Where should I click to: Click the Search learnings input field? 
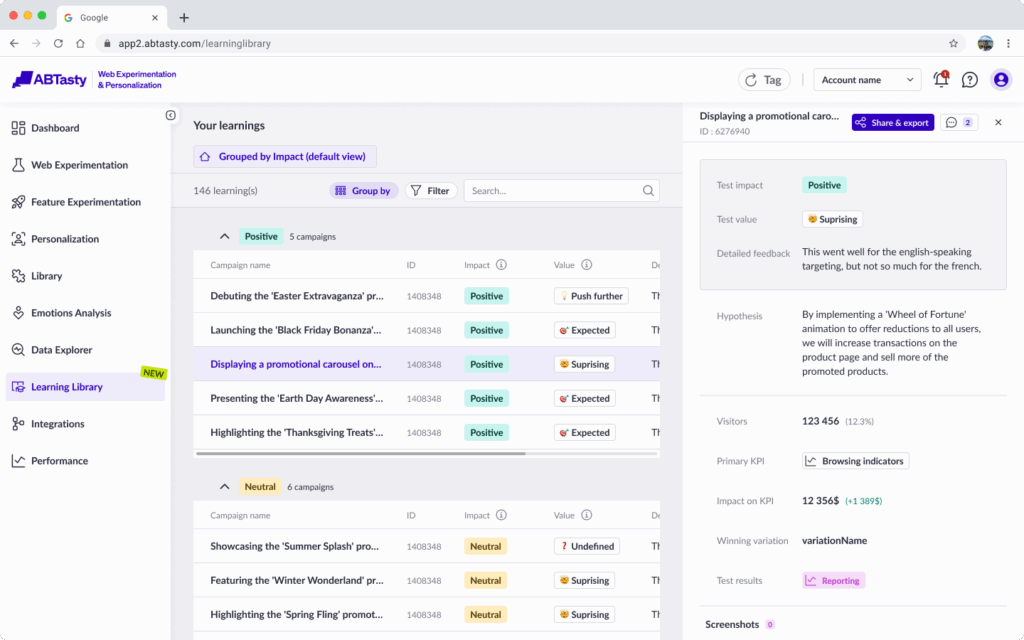552,190
